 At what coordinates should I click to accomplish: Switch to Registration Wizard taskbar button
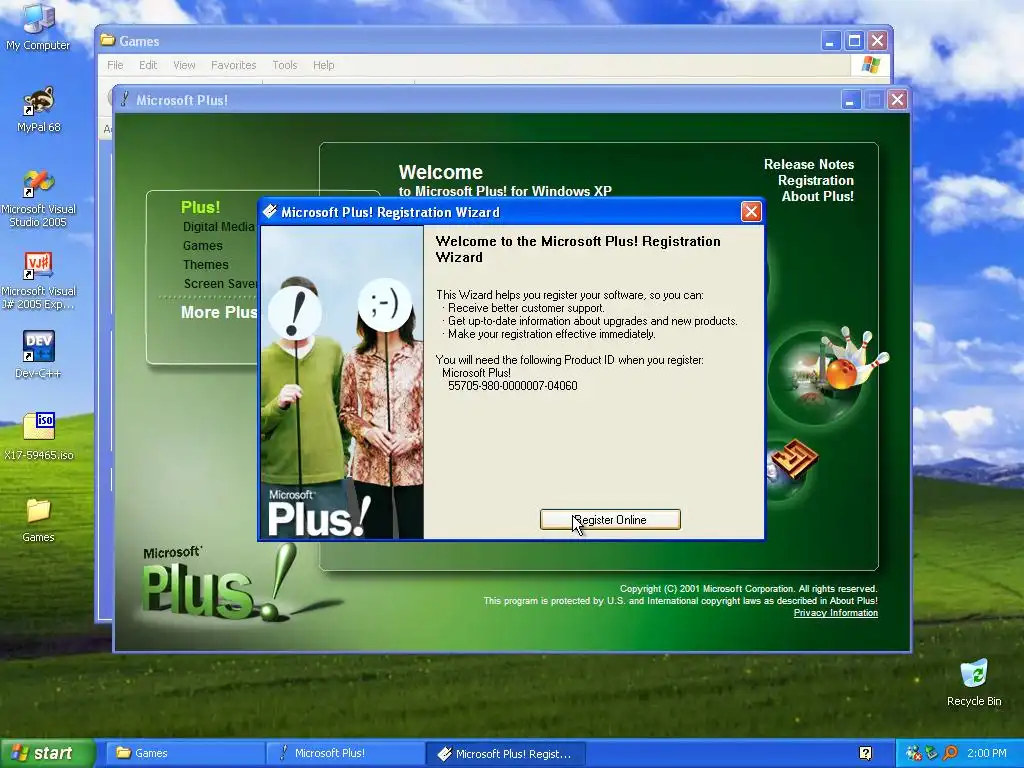[505, 754]
